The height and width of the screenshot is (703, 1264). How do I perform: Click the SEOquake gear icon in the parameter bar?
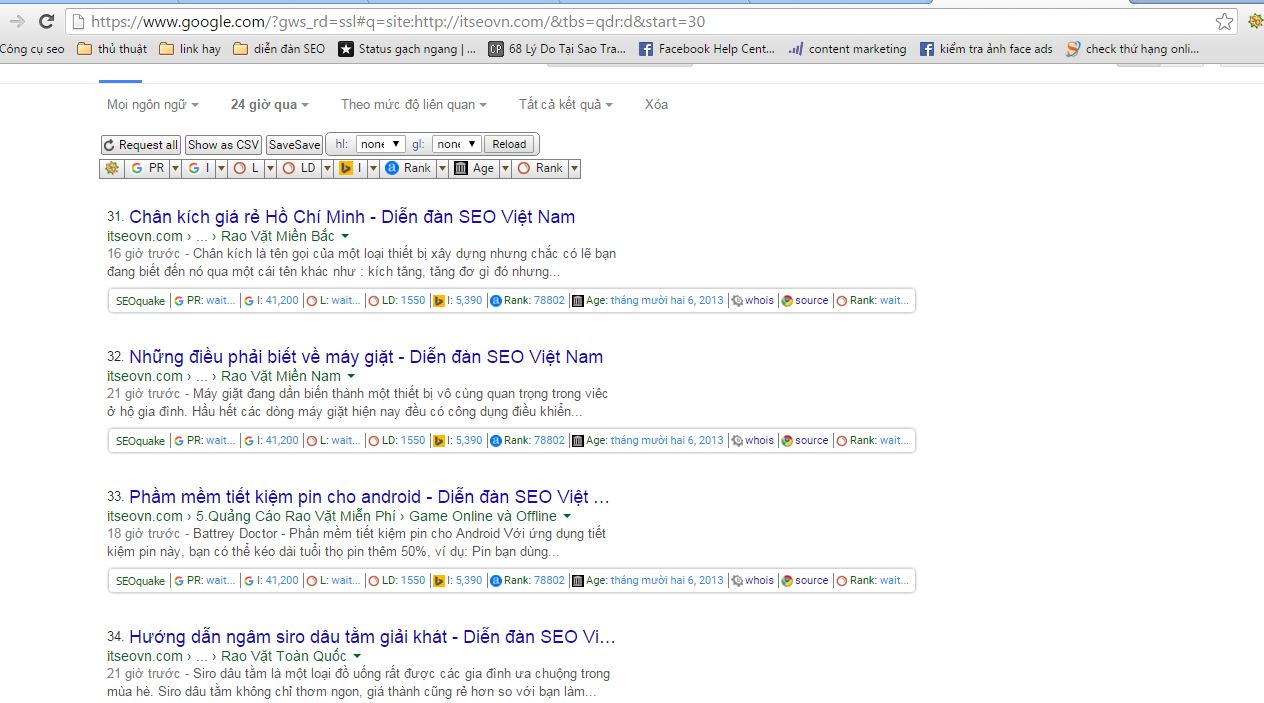(111, 168)
